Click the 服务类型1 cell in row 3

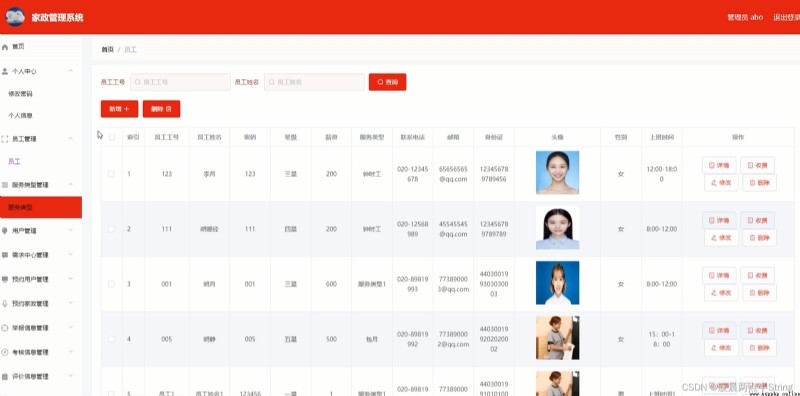pos(372,284)
